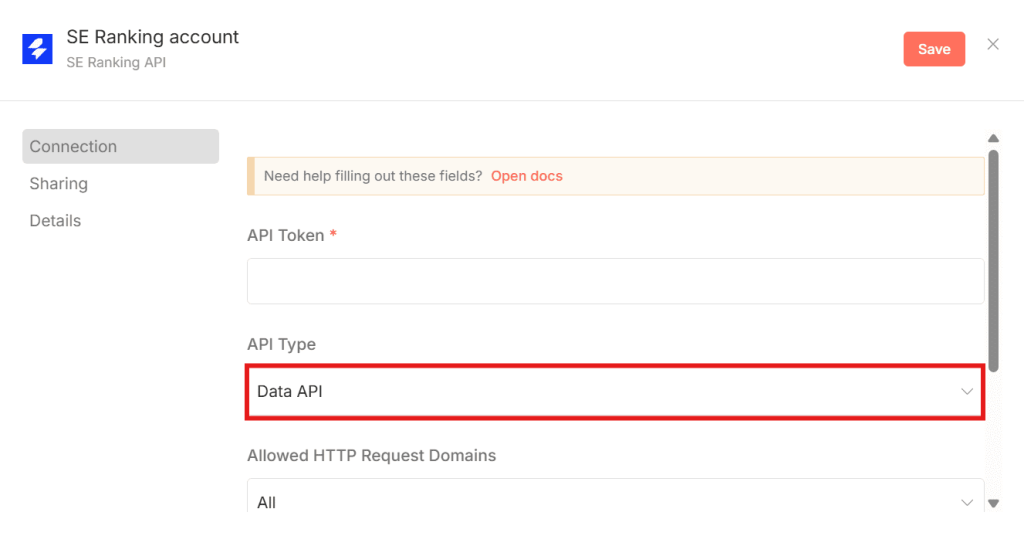Click the vertical scrollbar thumb
The image size is (1024, 536).
coord(992,260)
